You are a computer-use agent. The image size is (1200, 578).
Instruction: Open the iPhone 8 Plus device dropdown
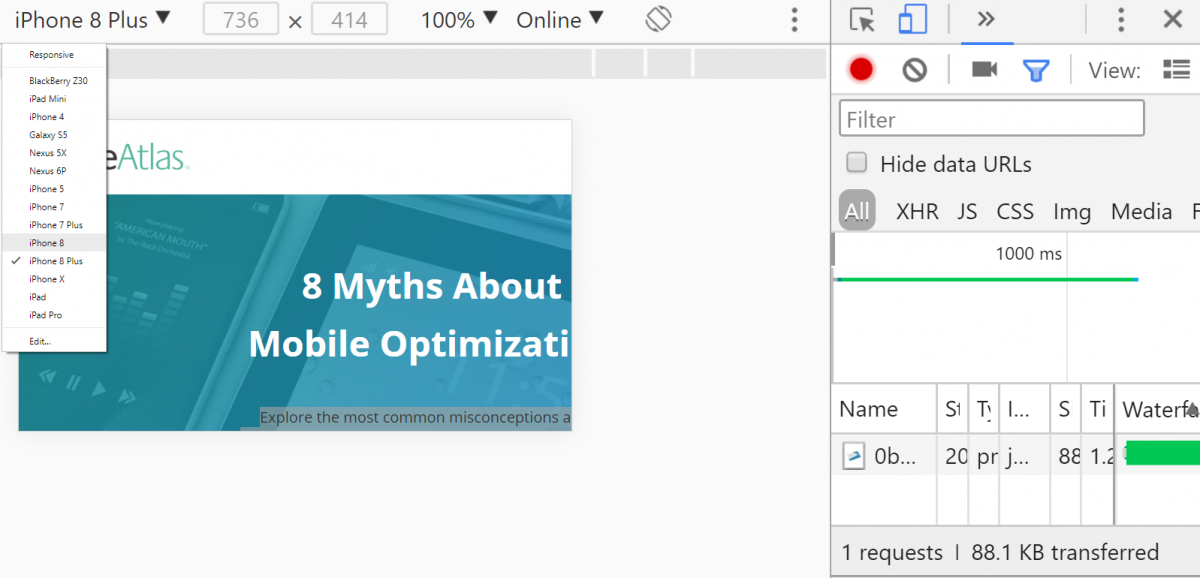pyautogui.click(x=92, y=19)
